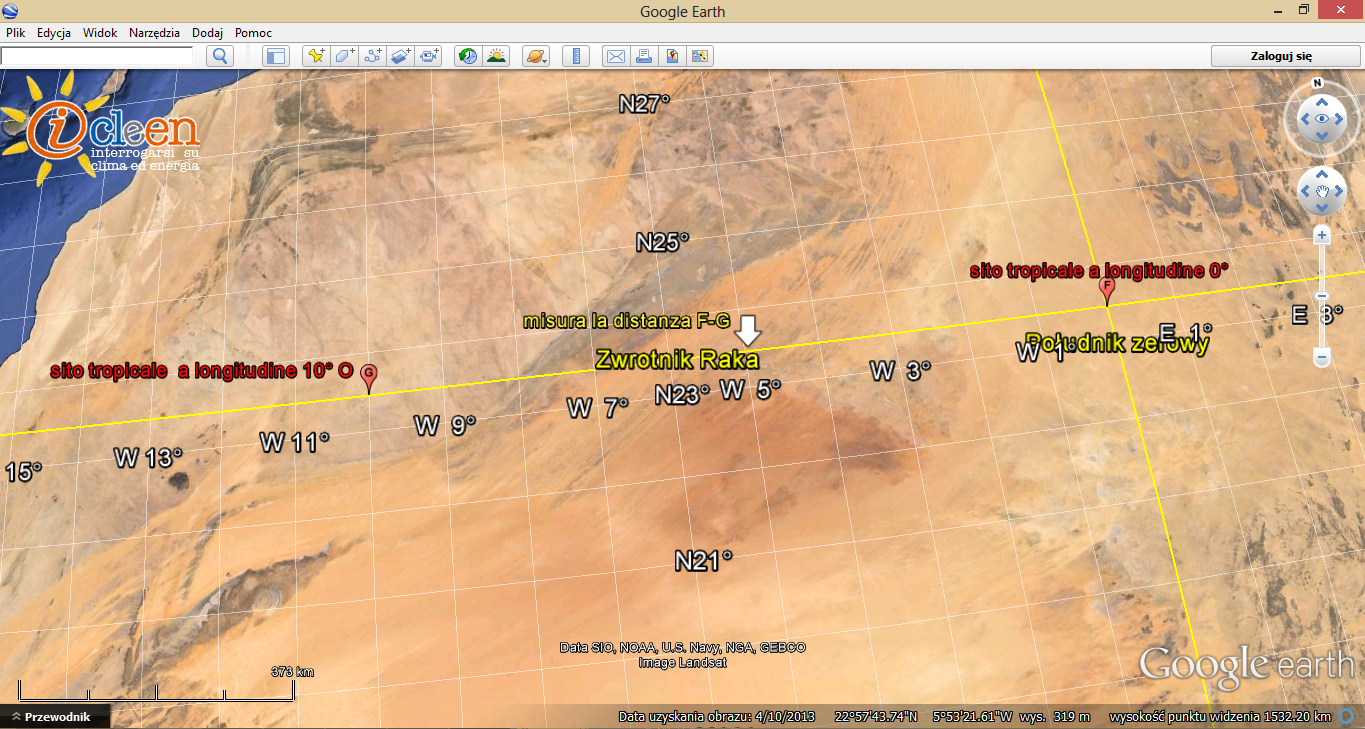Open the Narzędzia menu
The width and height of the screenshot is (1365, 729).
coord(154,33)
